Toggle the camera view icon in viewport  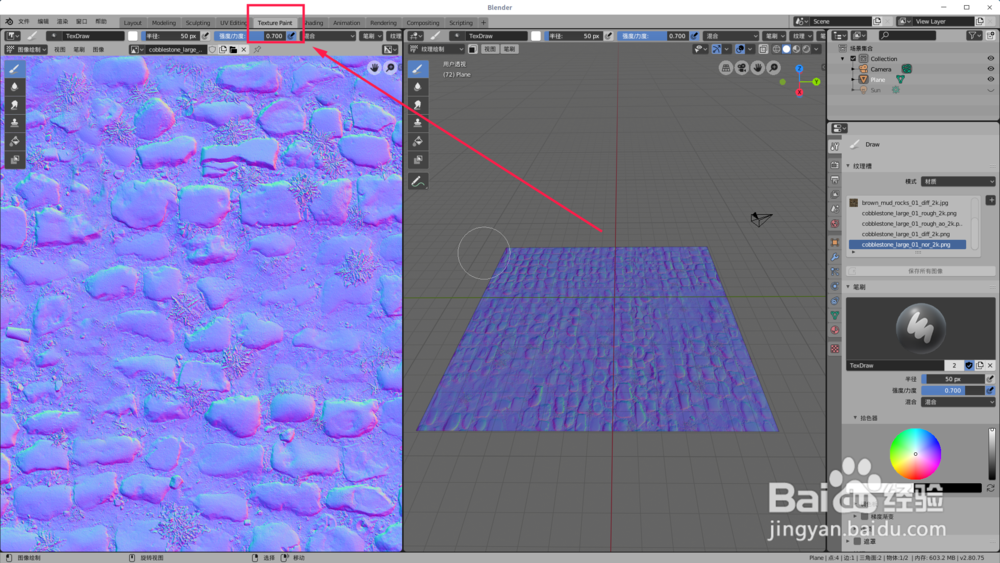click(x=742, y=68)
